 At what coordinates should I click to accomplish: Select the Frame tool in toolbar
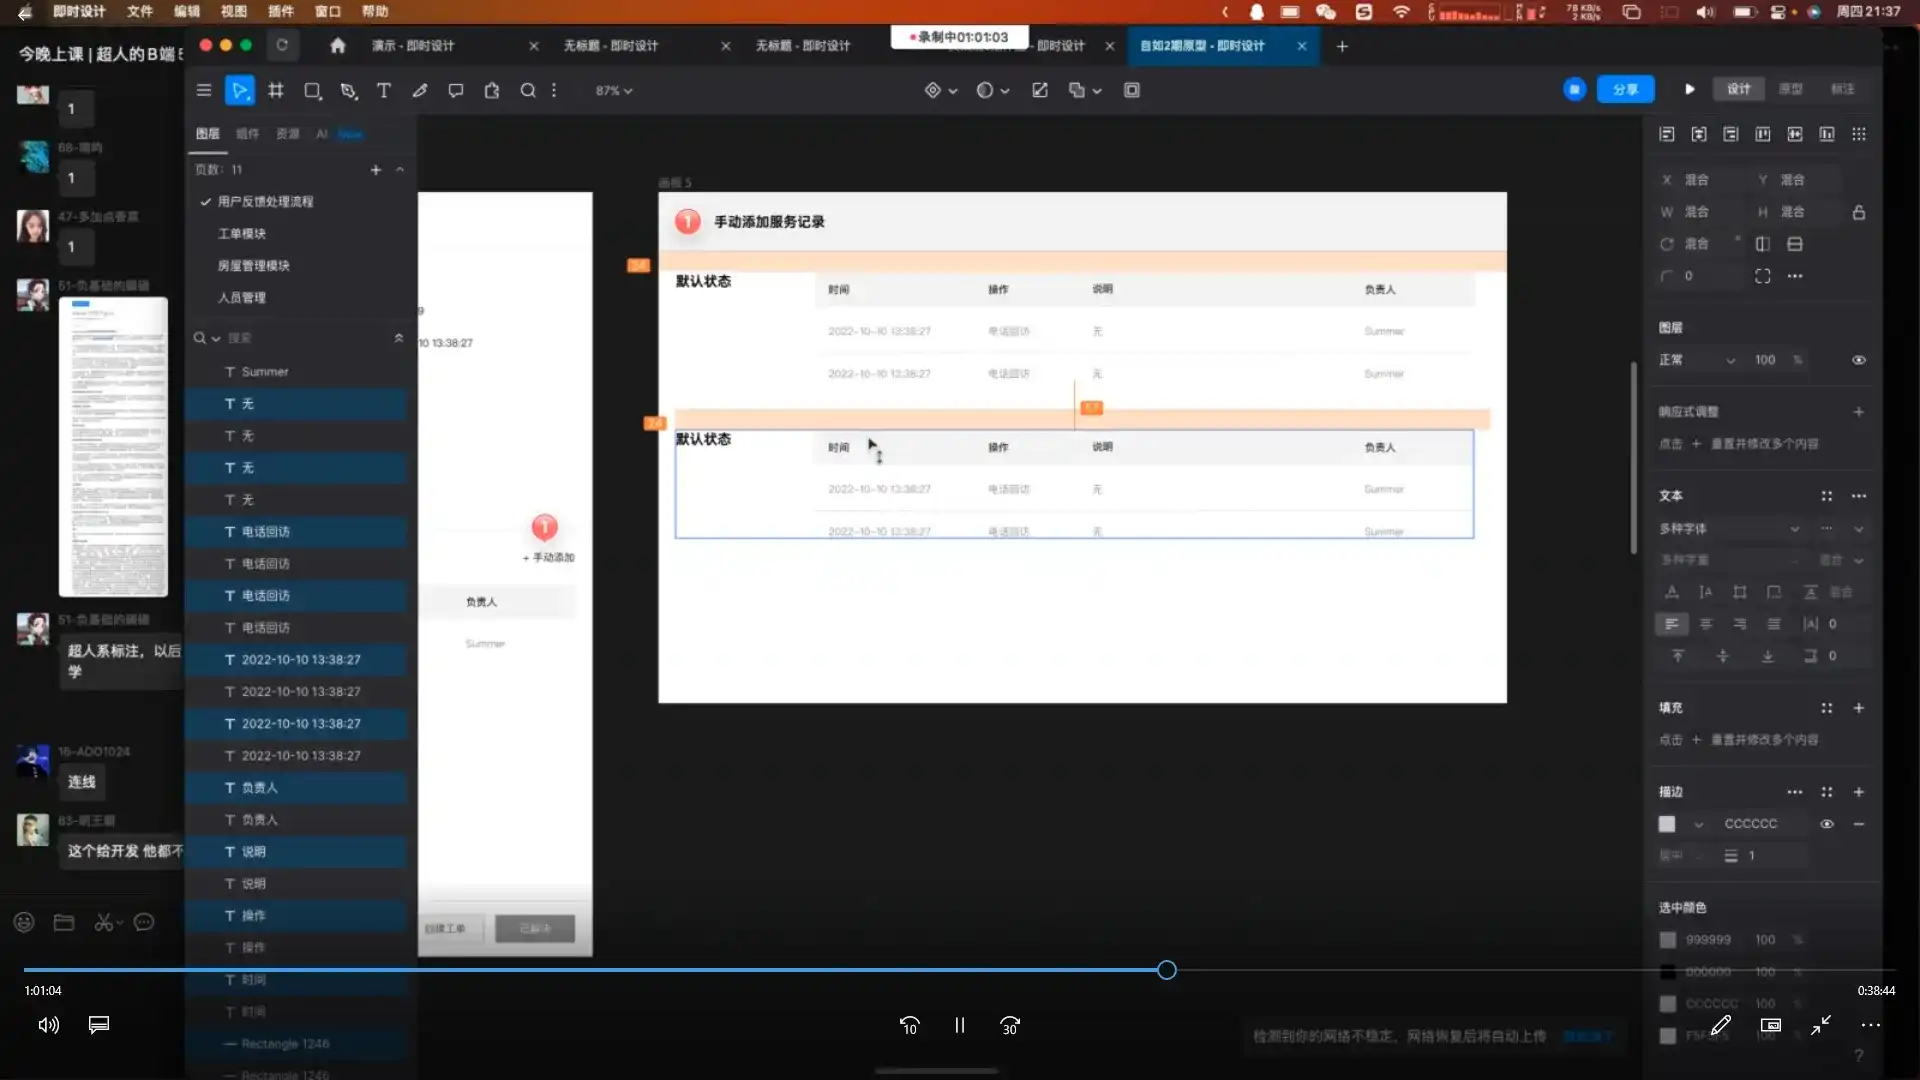pyautogui.click(x=276, y=90)
